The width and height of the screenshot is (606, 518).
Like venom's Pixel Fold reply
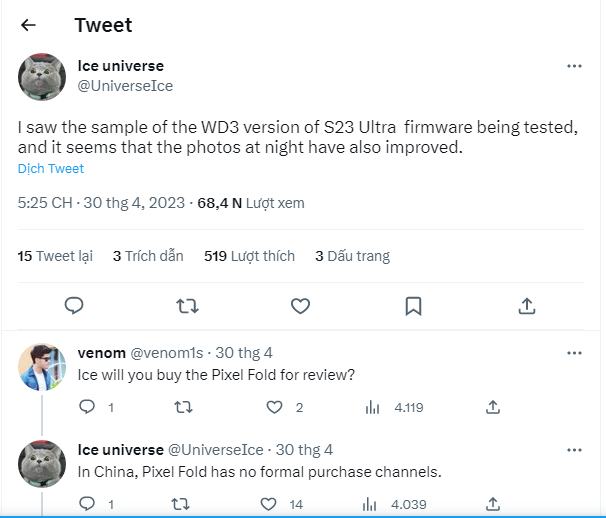pos(275,407)
